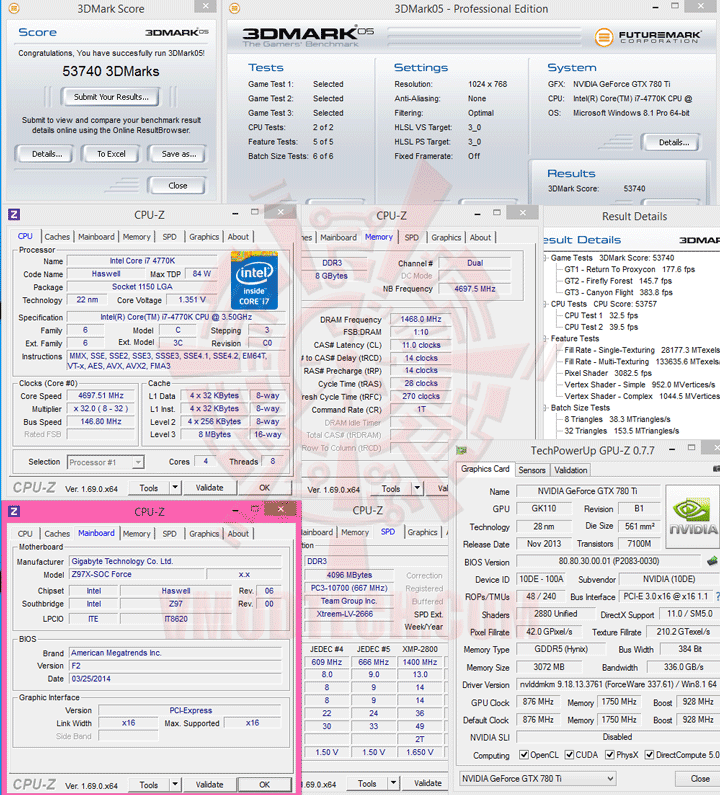Select the Pixel Shader result row

[x=608, y=373]
